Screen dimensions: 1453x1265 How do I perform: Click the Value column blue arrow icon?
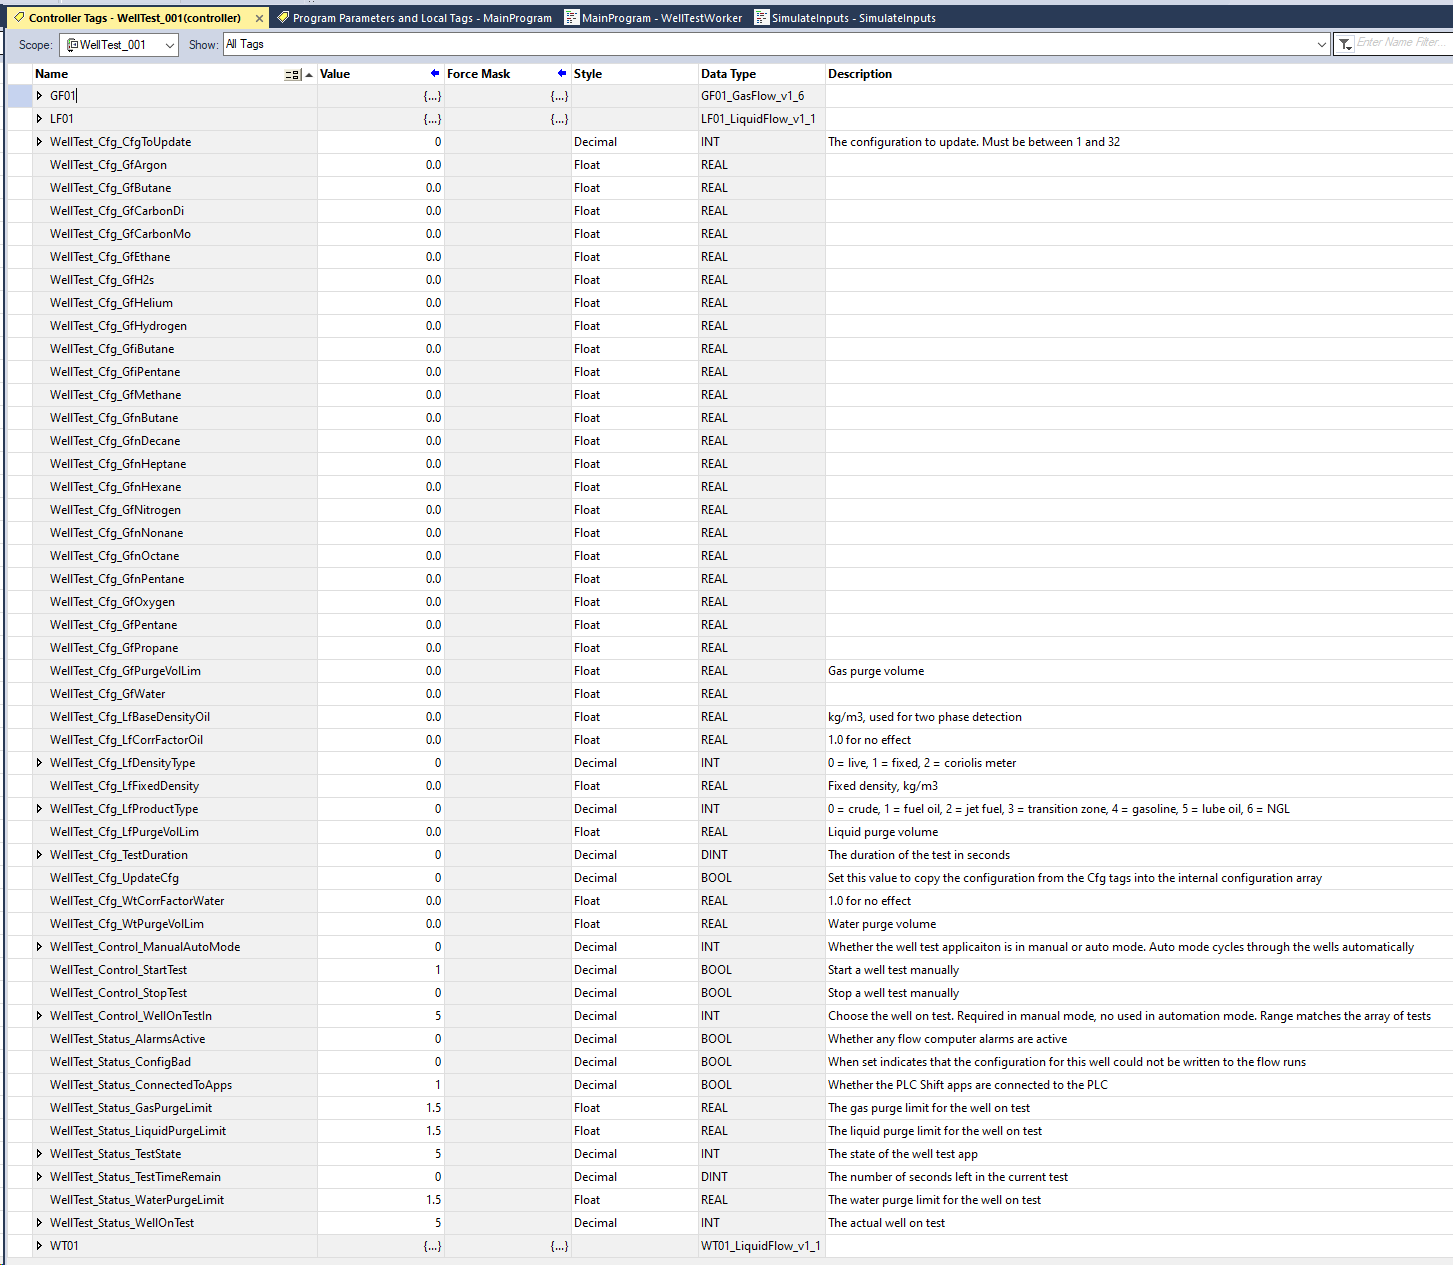[x=434, y=74]
